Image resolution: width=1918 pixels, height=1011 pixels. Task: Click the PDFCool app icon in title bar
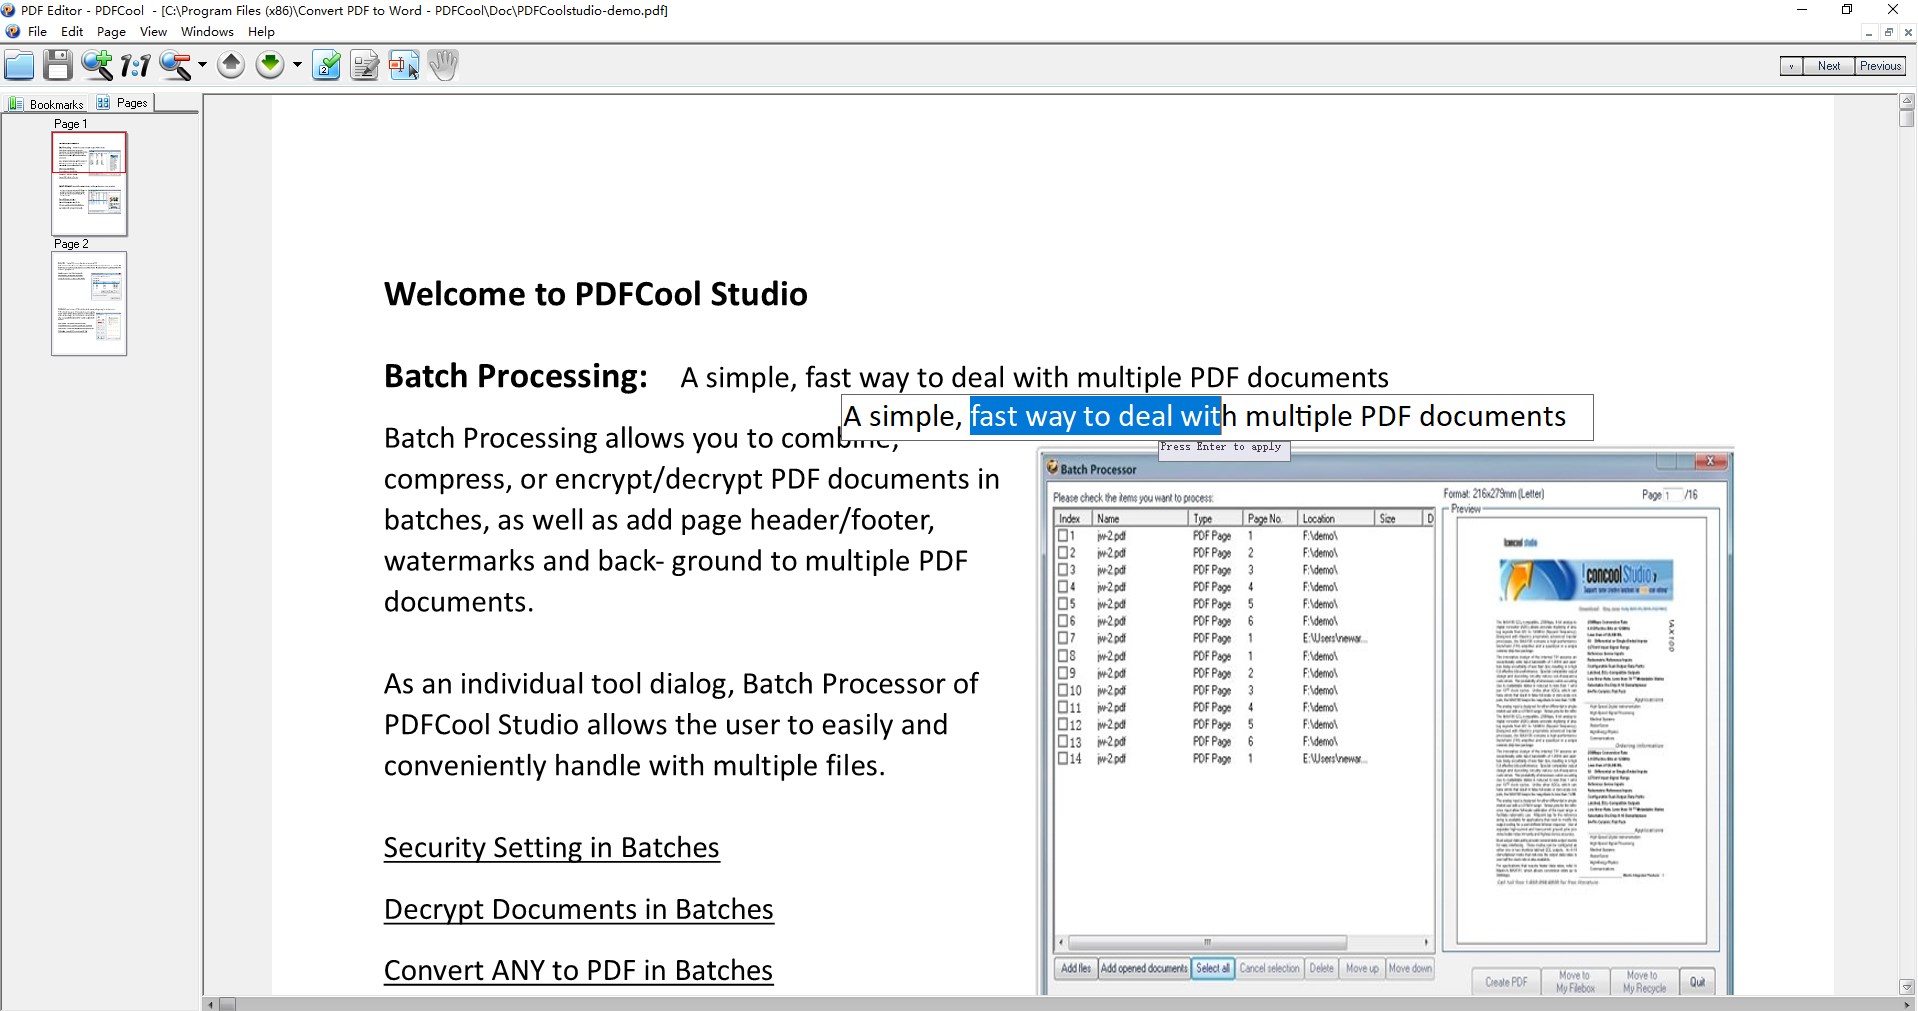pos(9,10)
